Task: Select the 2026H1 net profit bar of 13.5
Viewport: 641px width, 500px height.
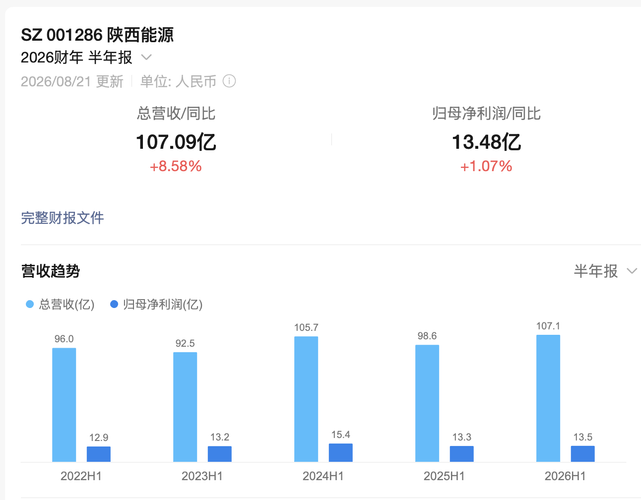Action: 583,454
